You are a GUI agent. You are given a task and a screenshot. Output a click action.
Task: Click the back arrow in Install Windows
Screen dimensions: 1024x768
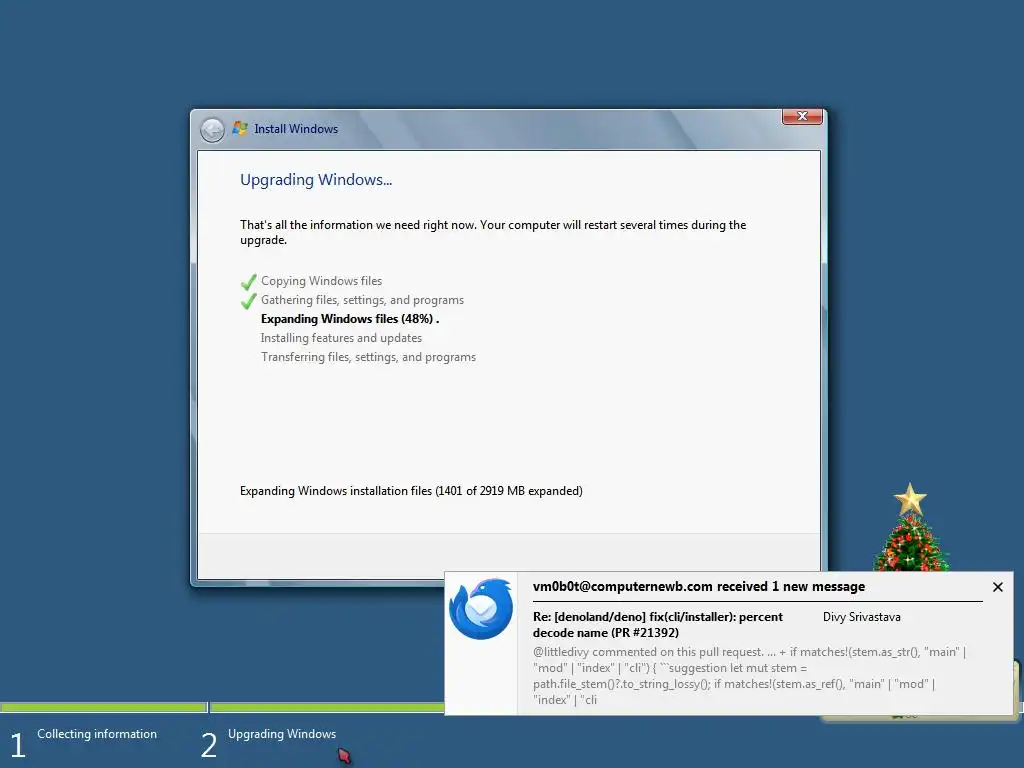pyautogui.click(x=212, y=130)
